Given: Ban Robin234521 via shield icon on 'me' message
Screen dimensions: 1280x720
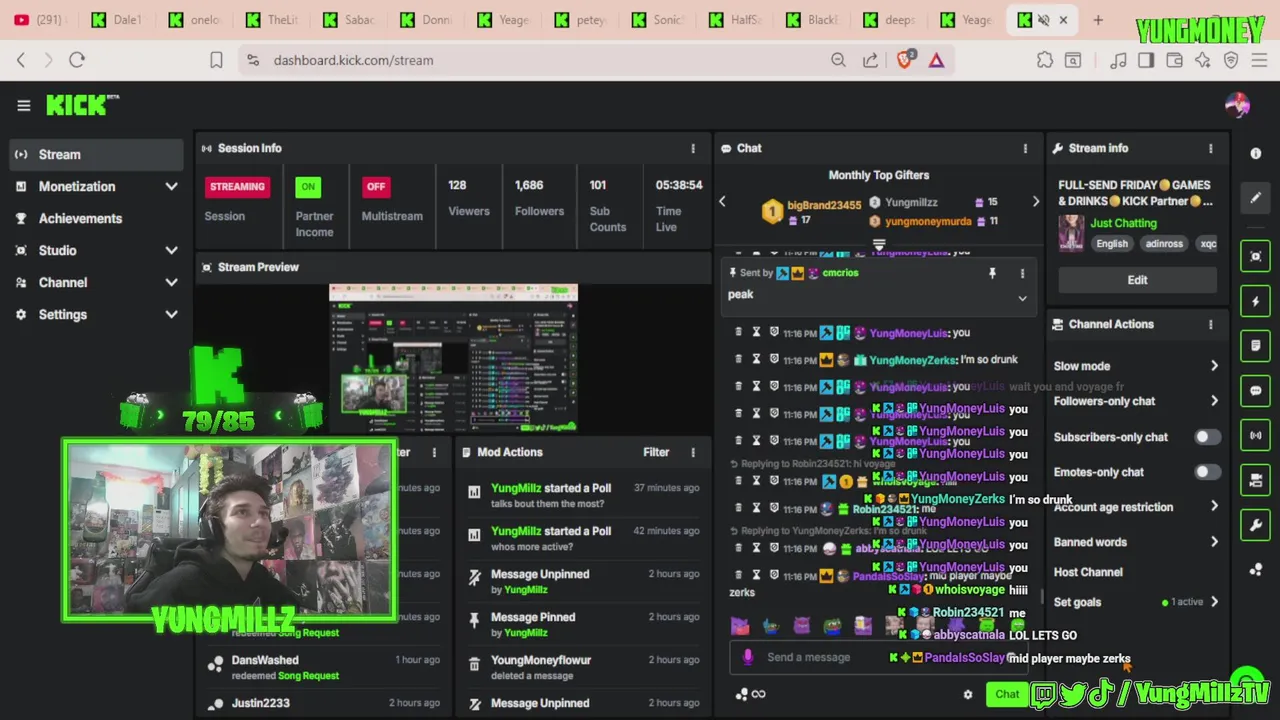Looking at the screenshot, I should pyautogui.click(x=773, y=508).
